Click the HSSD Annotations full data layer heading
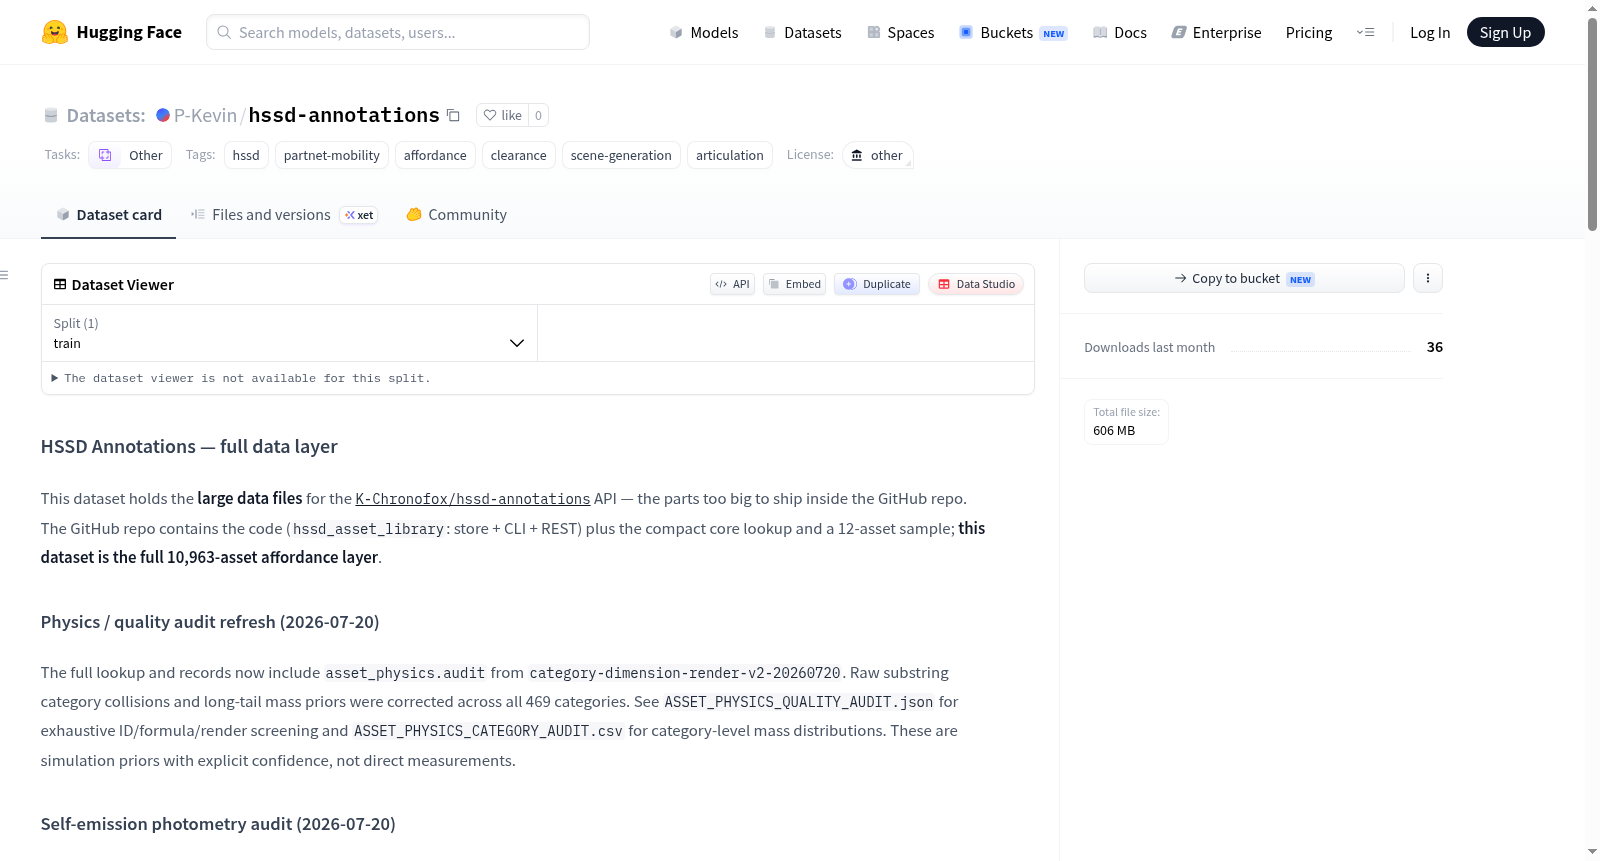This screenshot has height=861, width=1600. click(189, 447)
